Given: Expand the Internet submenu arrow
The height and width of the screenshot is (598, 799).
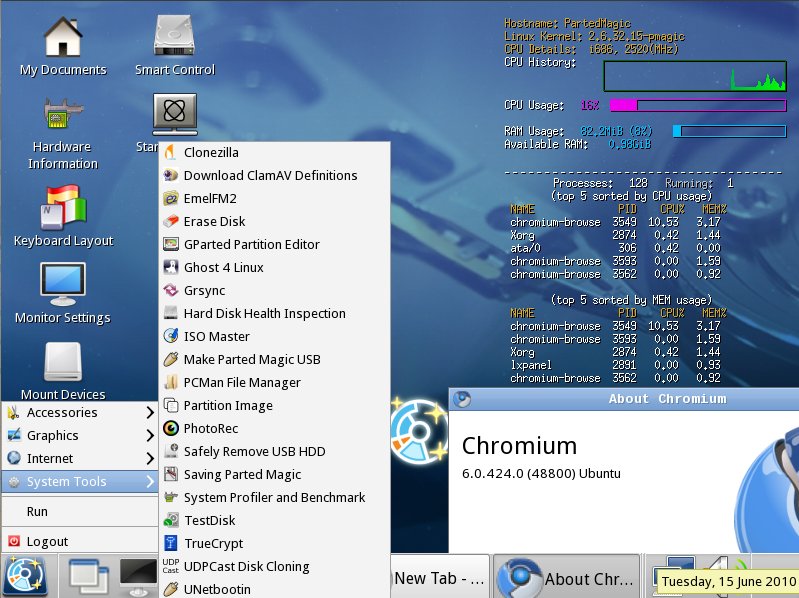Looking at the screenshot, I should click(x=150, y=458).
